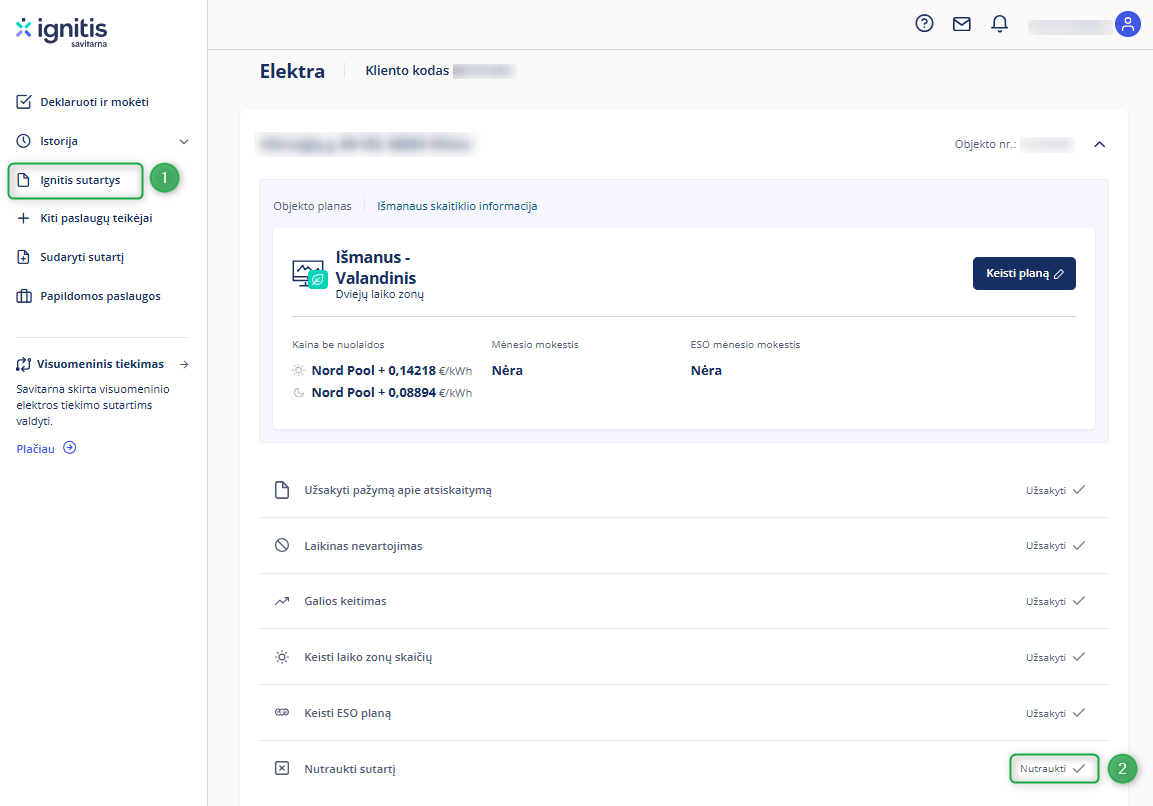Open Papildomos paslaugos in the sidebar

(100, 296)
